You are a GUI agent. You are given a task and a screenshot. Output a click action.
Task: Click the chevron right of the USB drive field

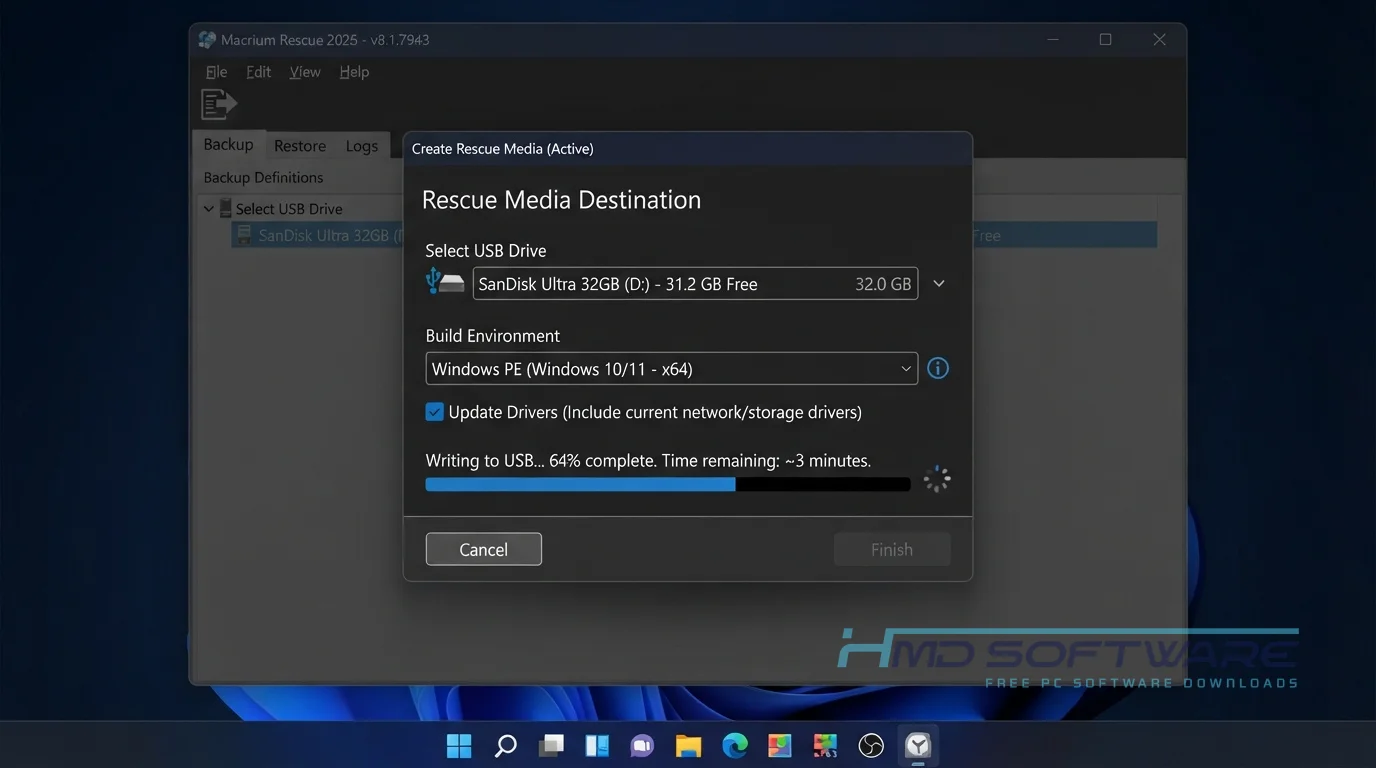coord(939,283)
